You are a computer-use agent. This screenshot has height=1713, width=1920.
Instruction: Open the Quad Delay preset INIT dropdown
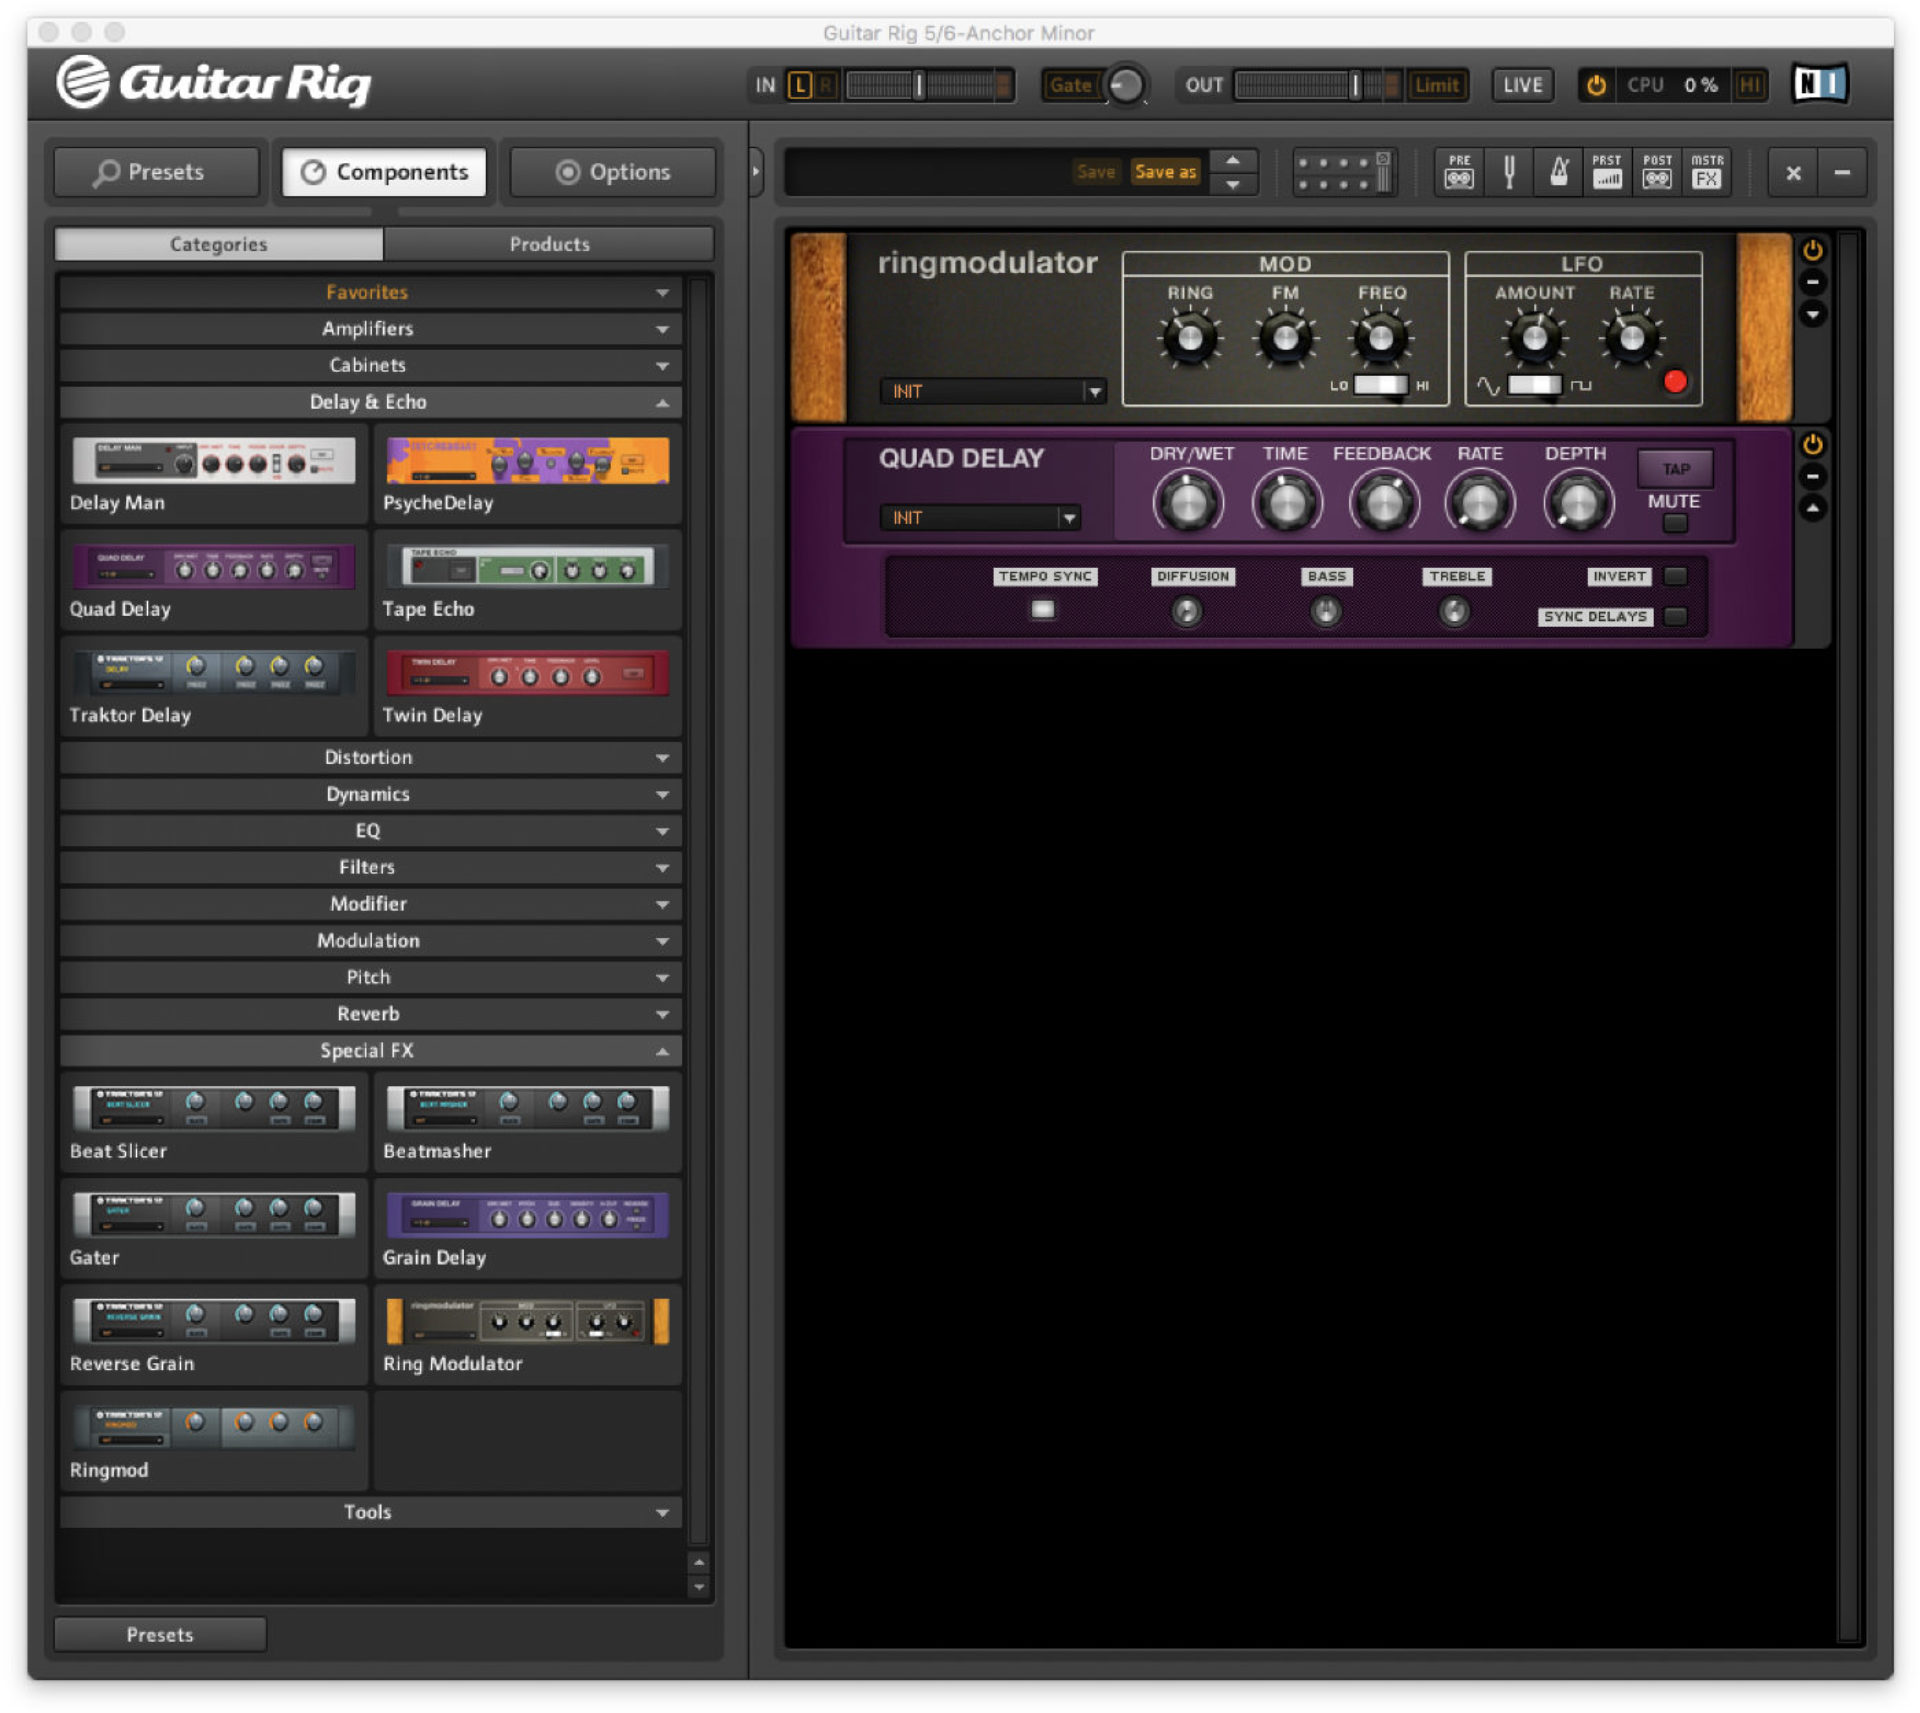980,518
